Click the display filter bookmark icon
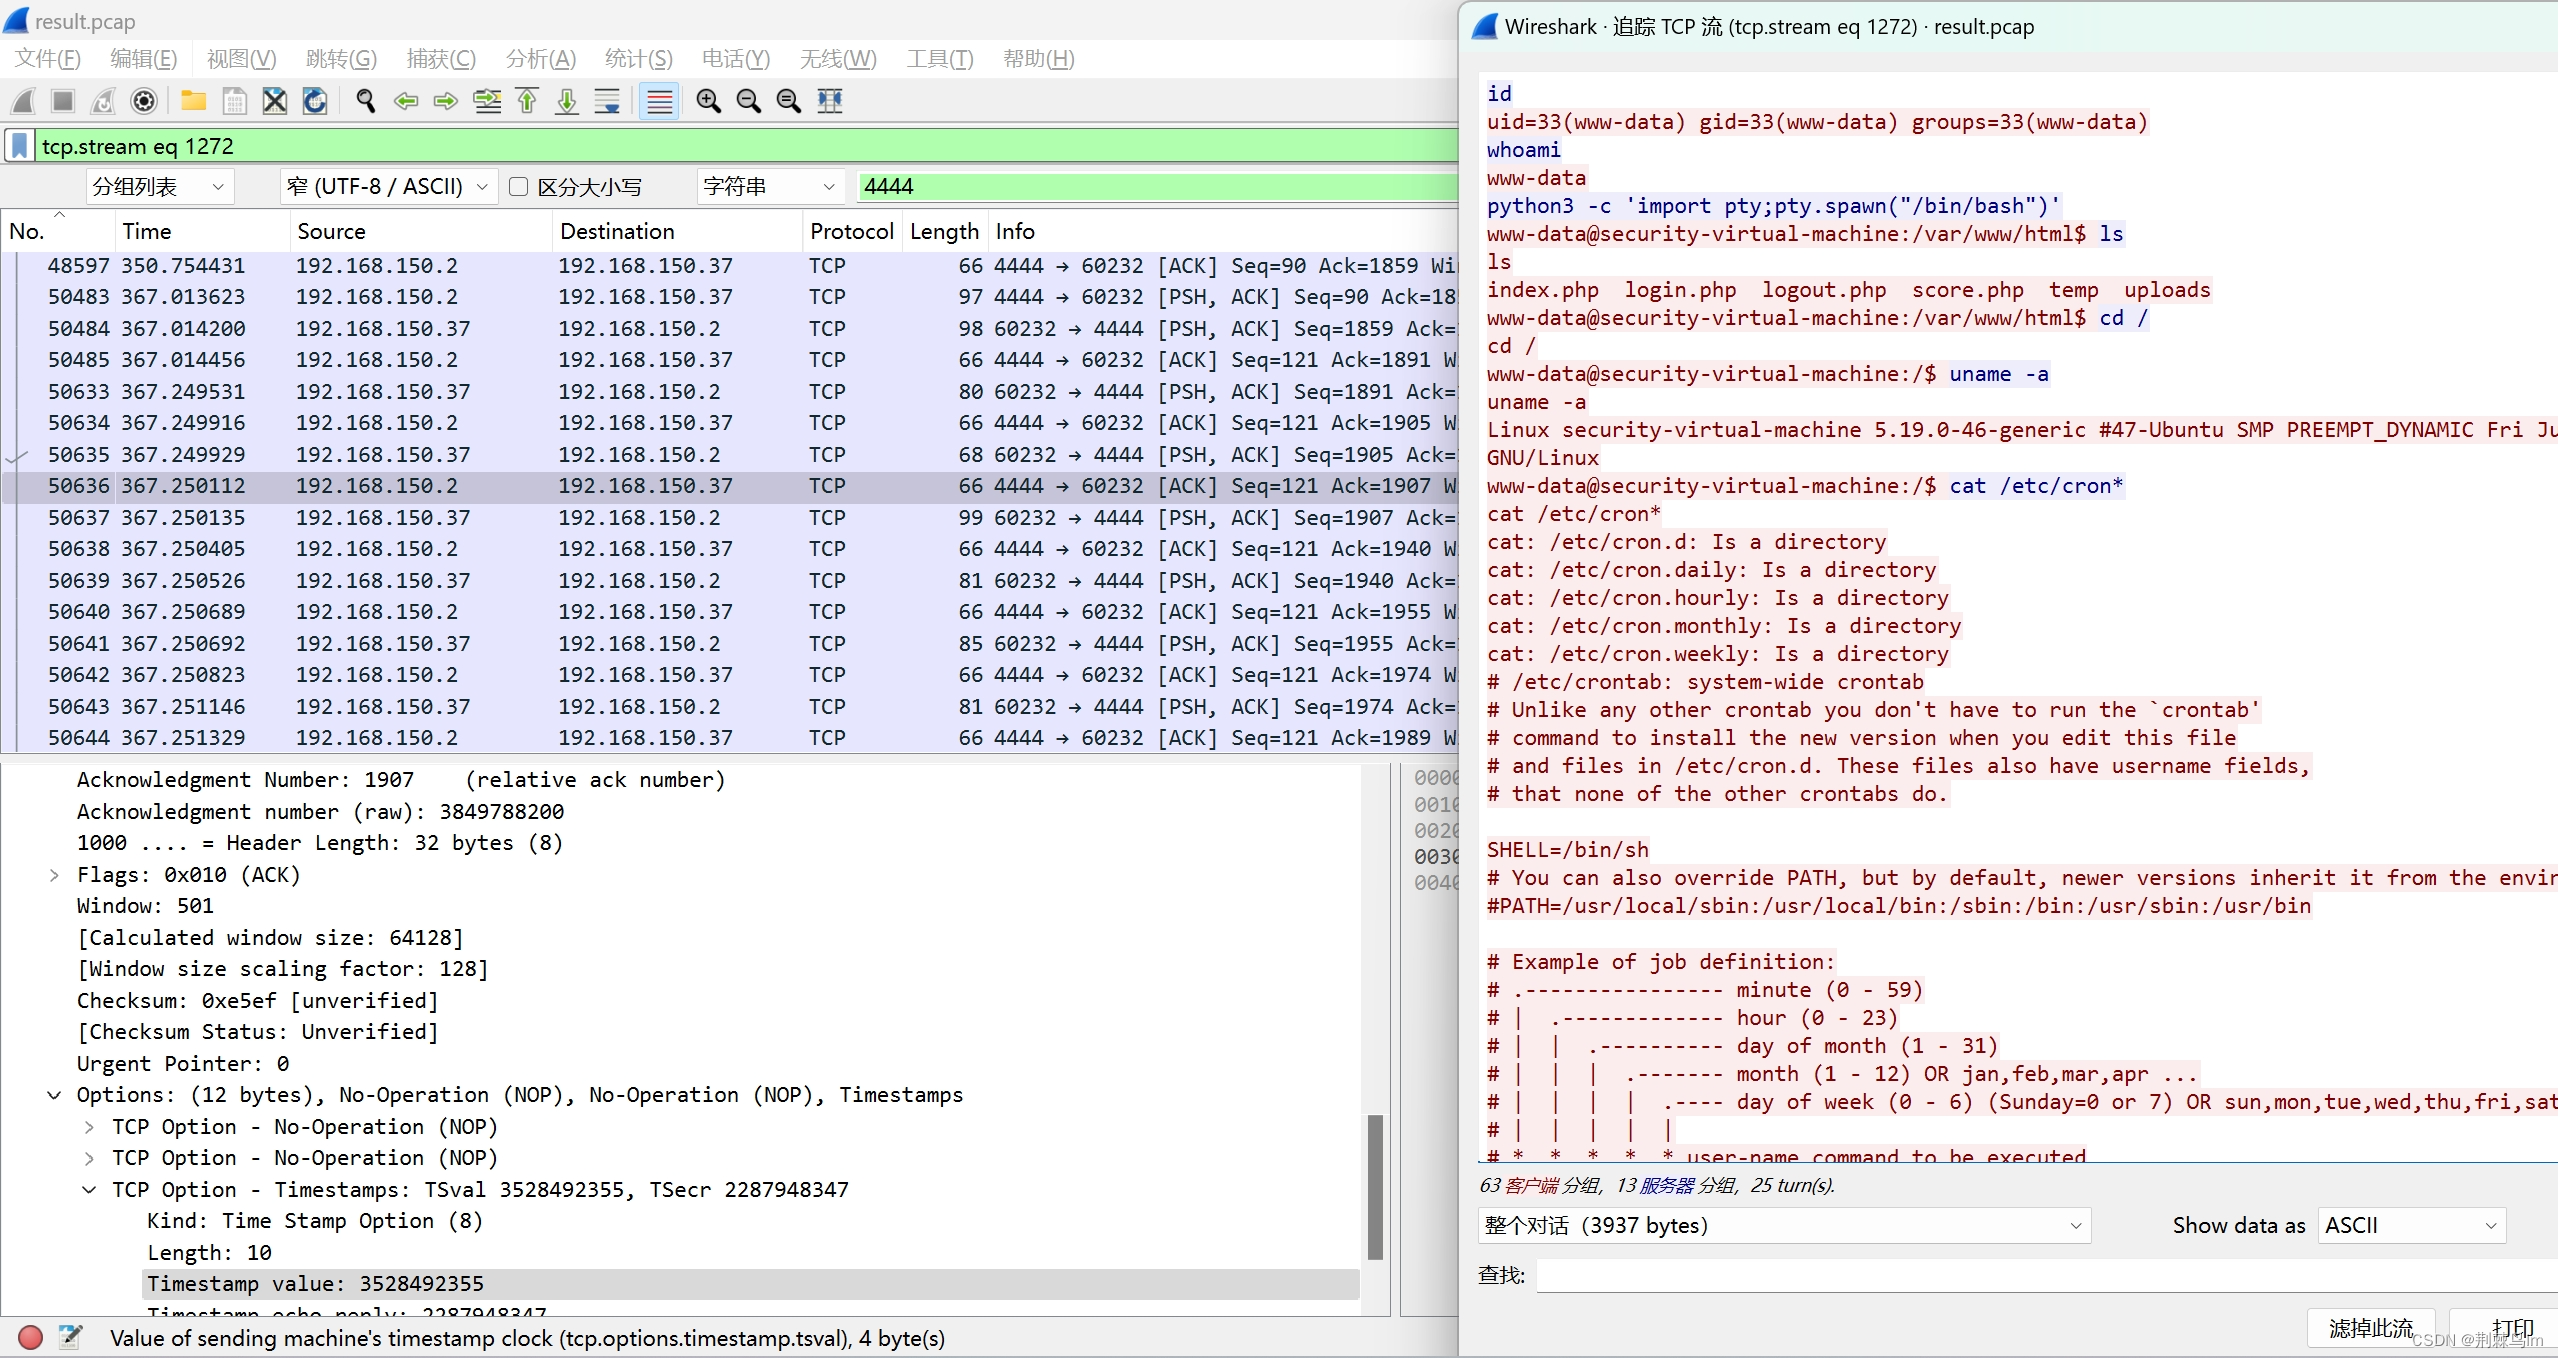This screenshot has height=1358, width=2558. (19, 146)
